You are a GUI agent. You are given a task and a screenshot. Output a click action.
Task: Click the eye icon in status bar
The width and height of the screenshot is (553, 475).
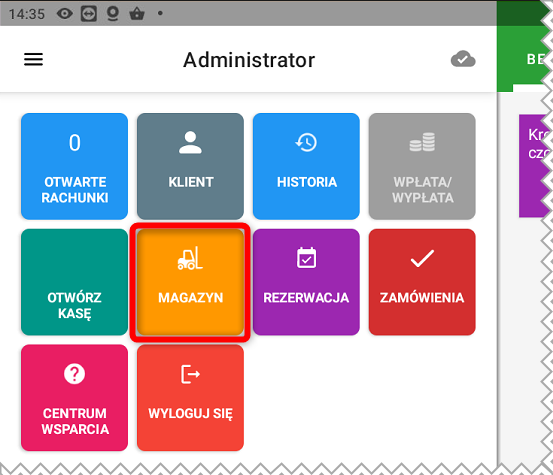coord(65,14)
